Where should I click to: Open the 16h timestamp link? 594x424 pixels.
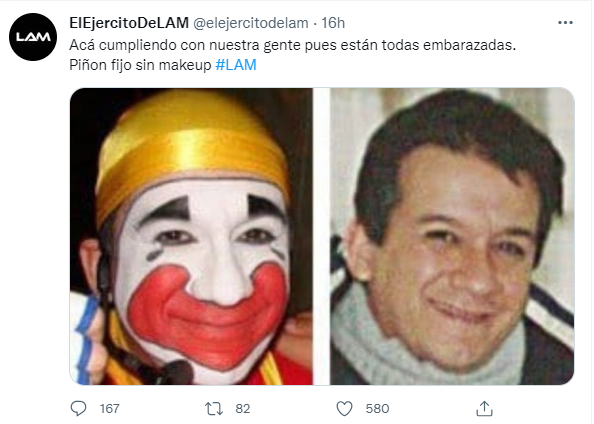tap(333, 23)
